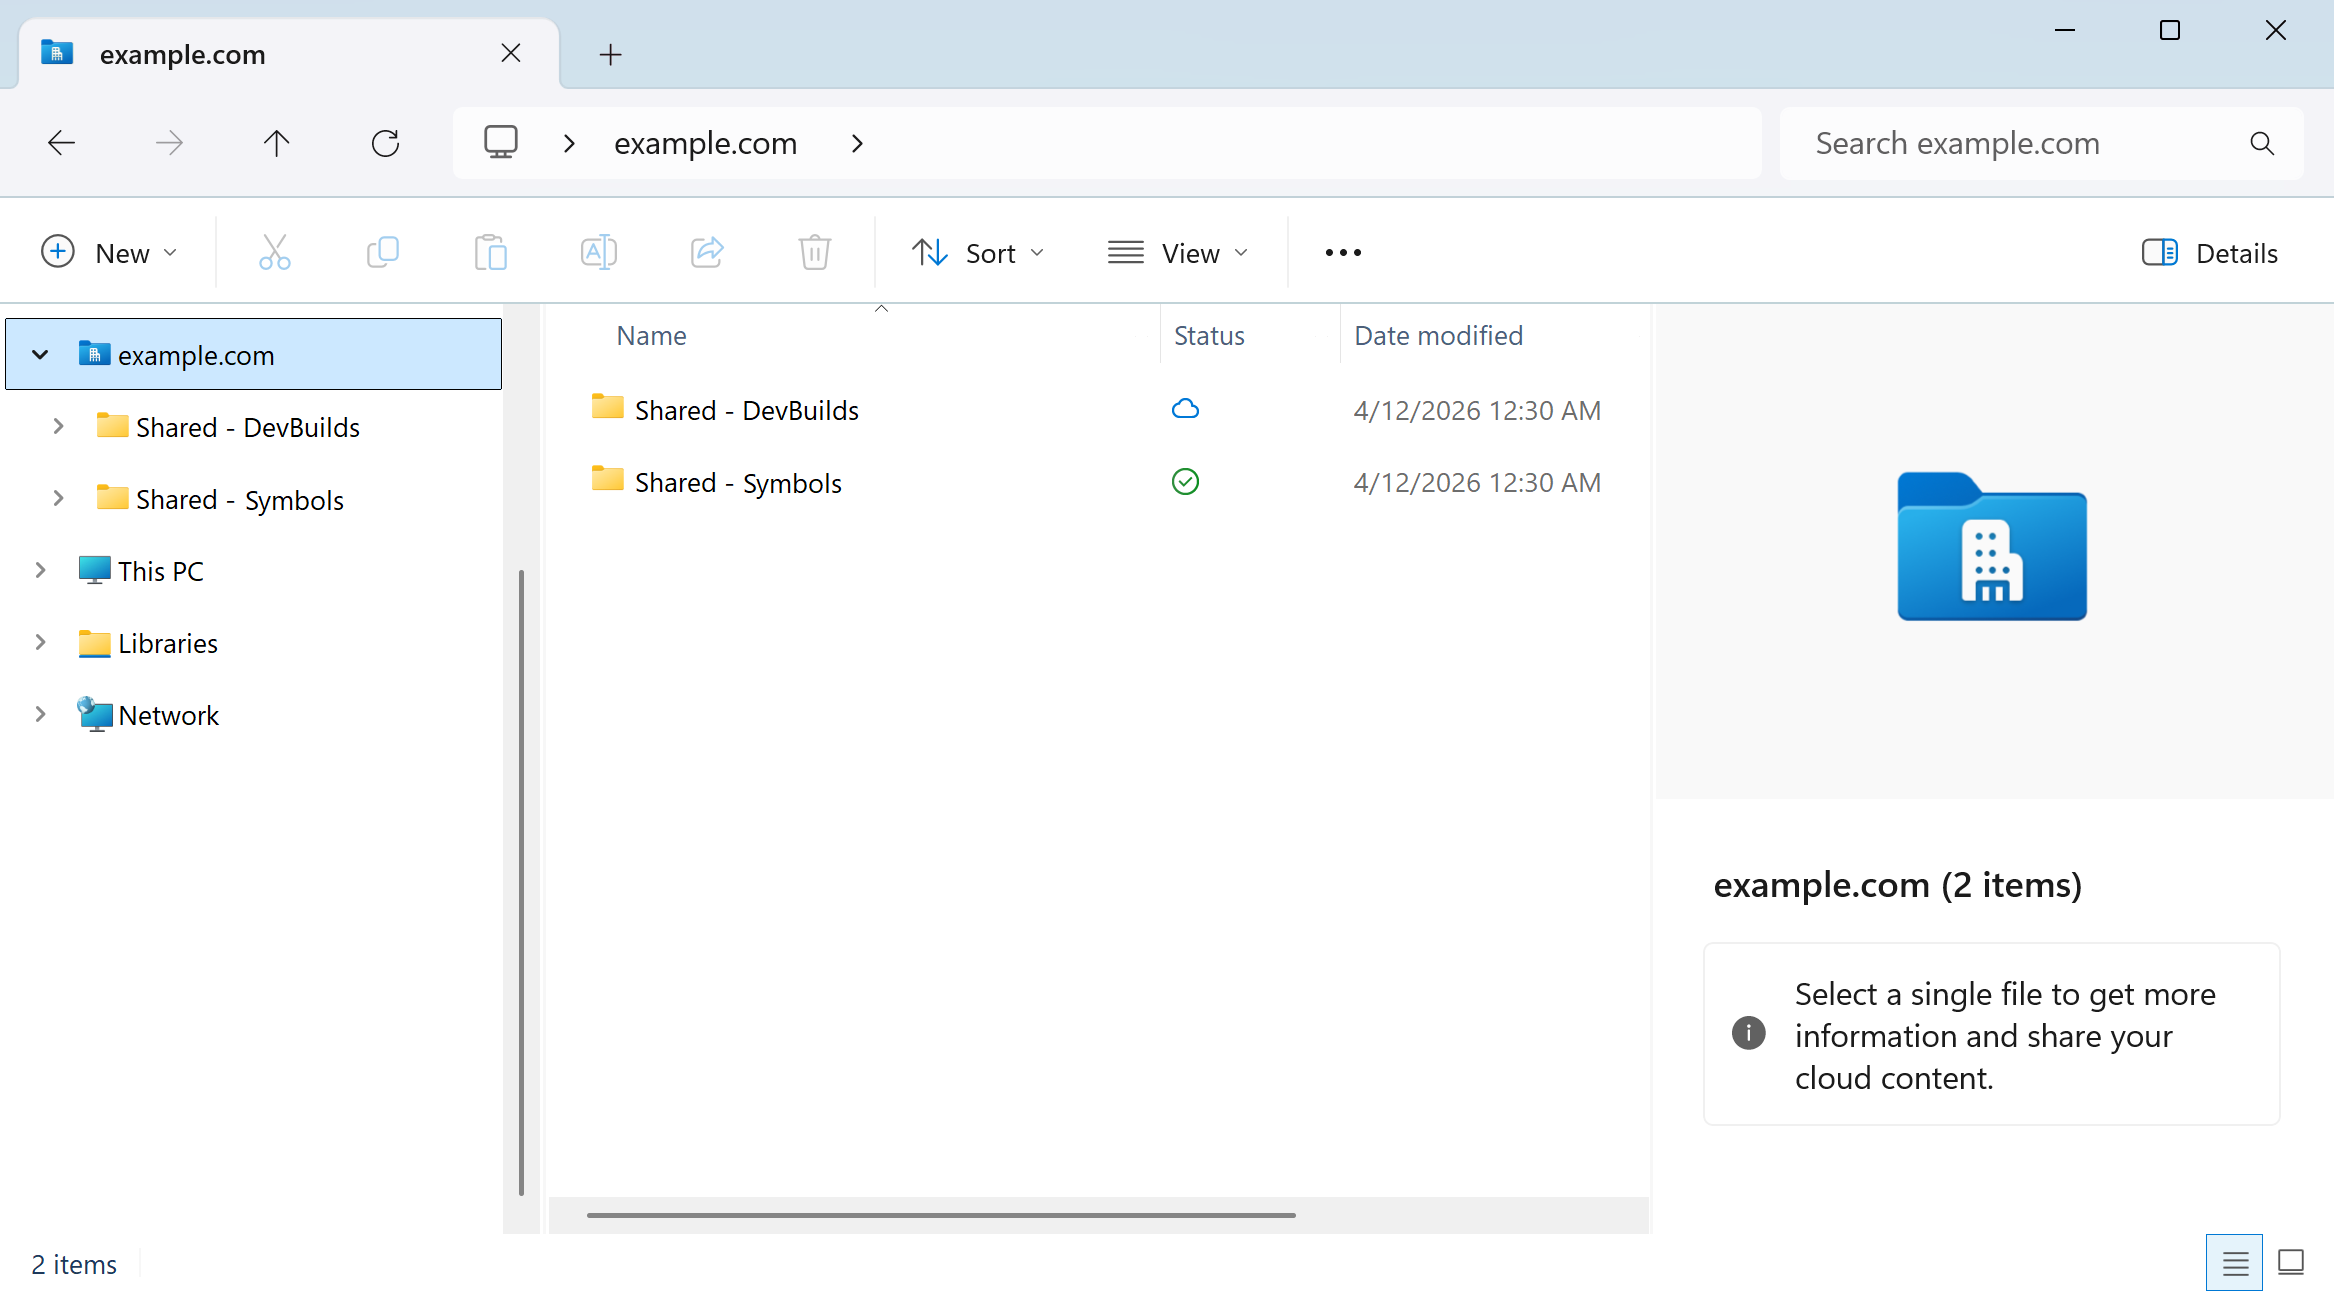Click the Rename icon
This screenshot has width=2334, height=1298.
click(x=598, y=252)
